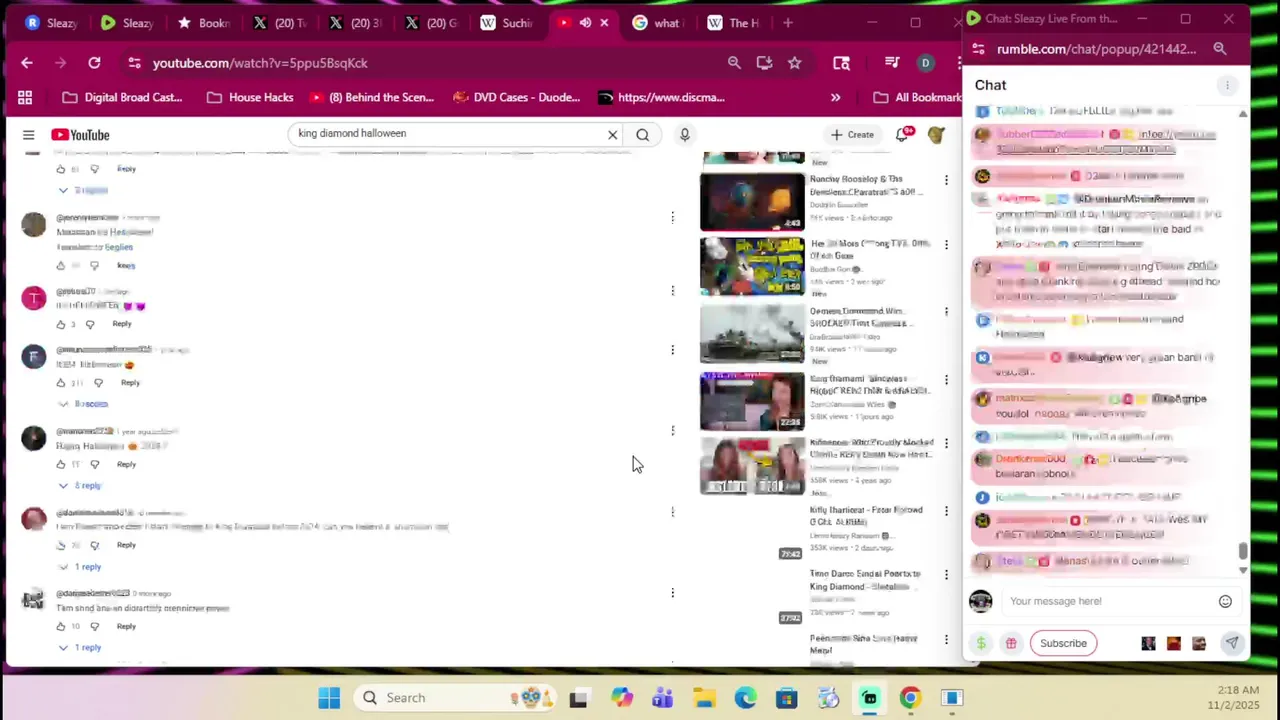Click the search icon in the Rumble popup bar

[1220, 48]
